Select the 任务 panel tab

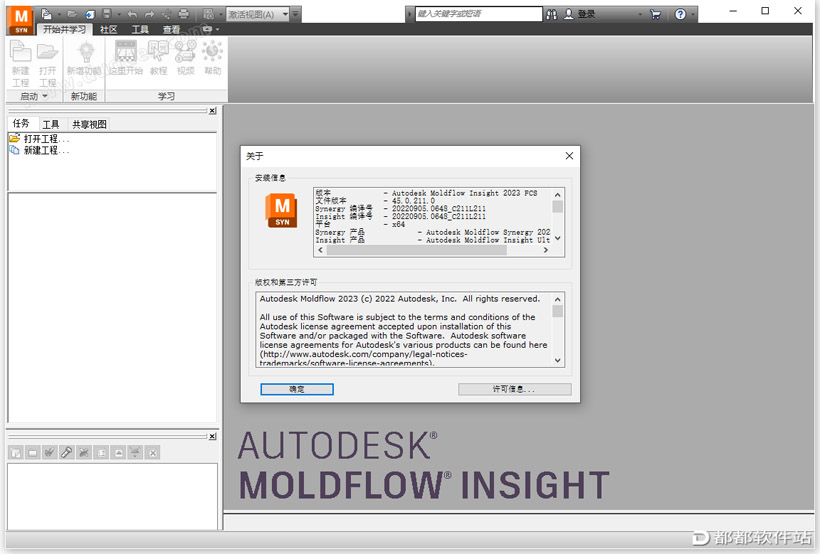click(21, 123)
